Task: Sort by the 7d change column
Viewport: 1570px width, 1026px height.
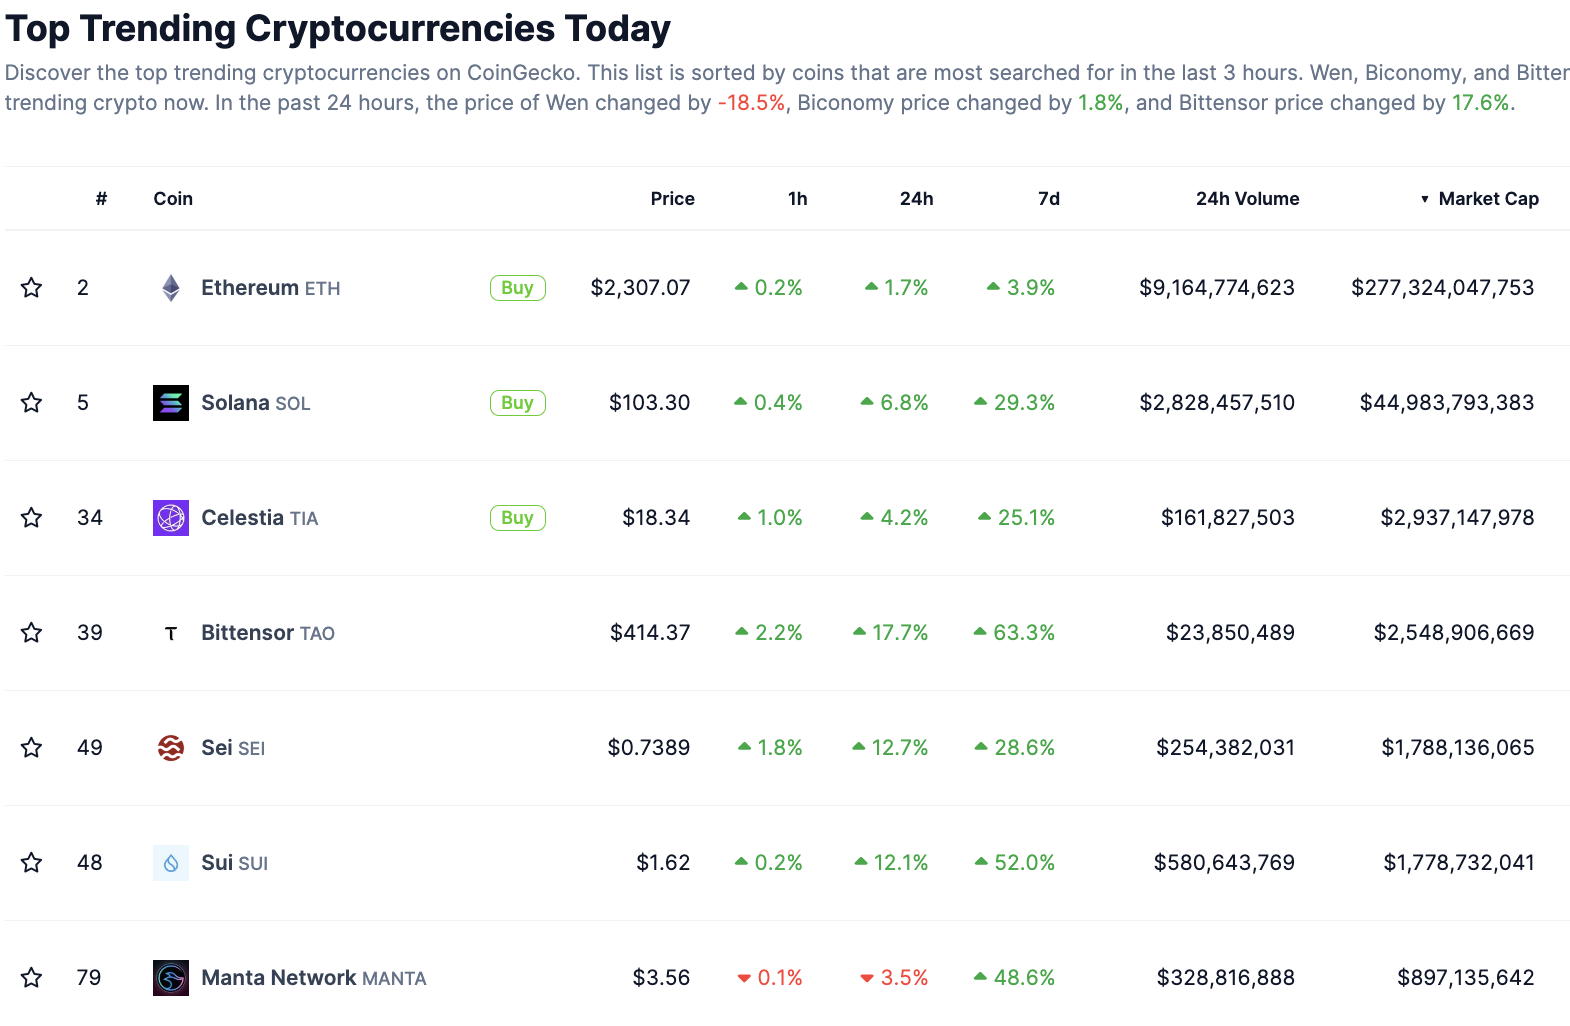Action: [x=1048, y=199]
